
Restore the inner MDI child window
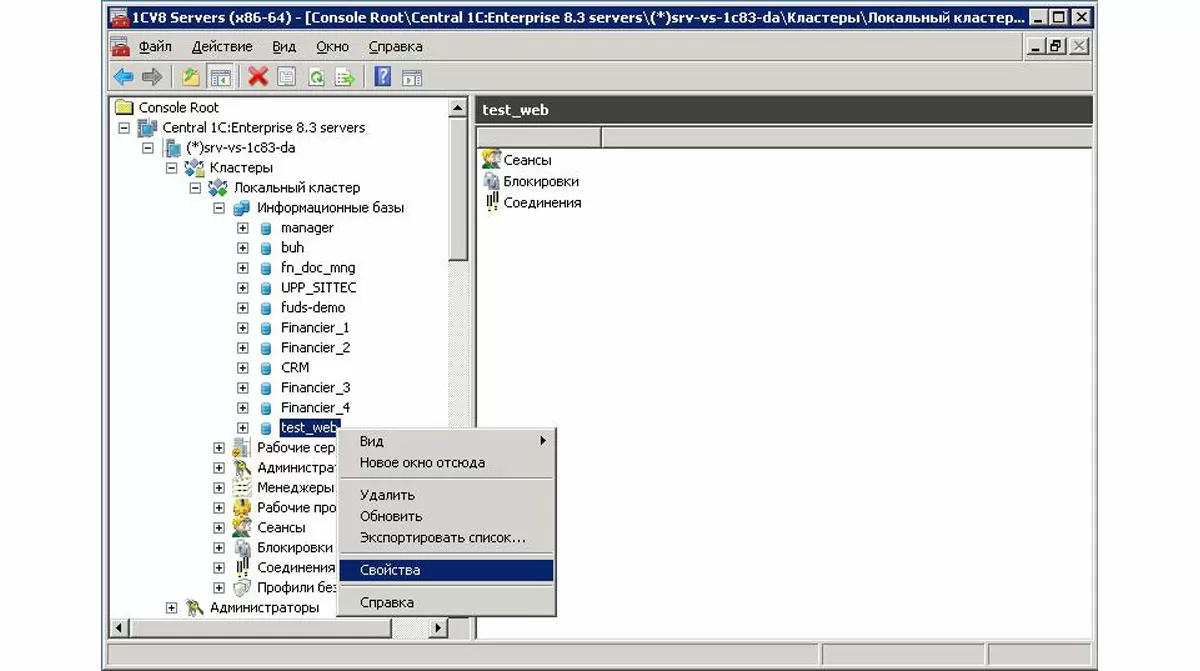pyautogui.click(x=1056, y=46)
